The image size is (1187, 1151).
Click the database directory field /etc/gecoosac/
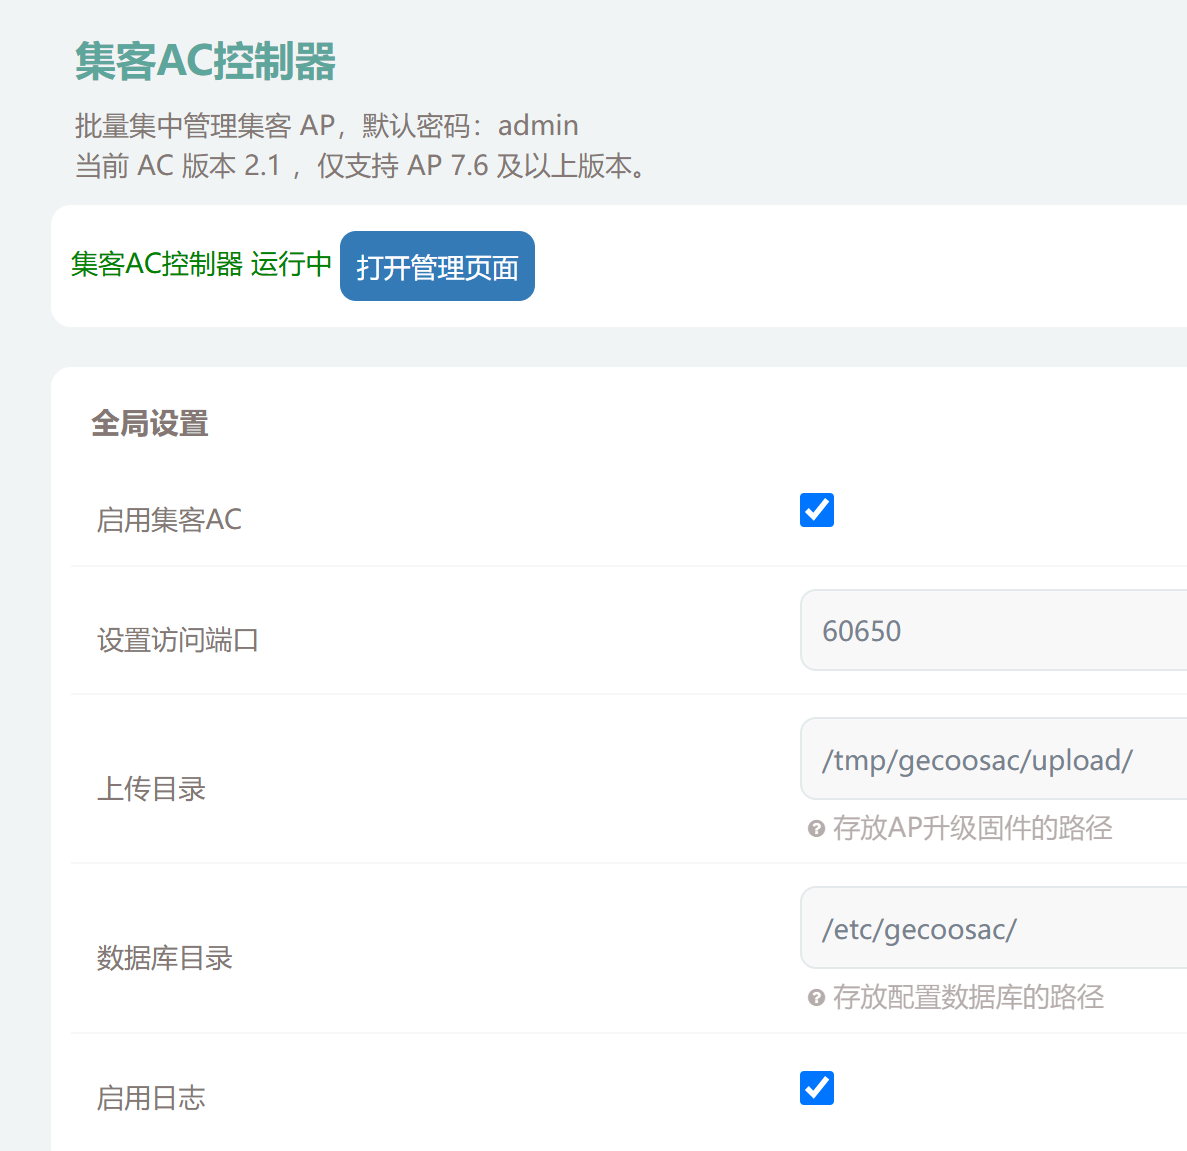pos(993,928)
